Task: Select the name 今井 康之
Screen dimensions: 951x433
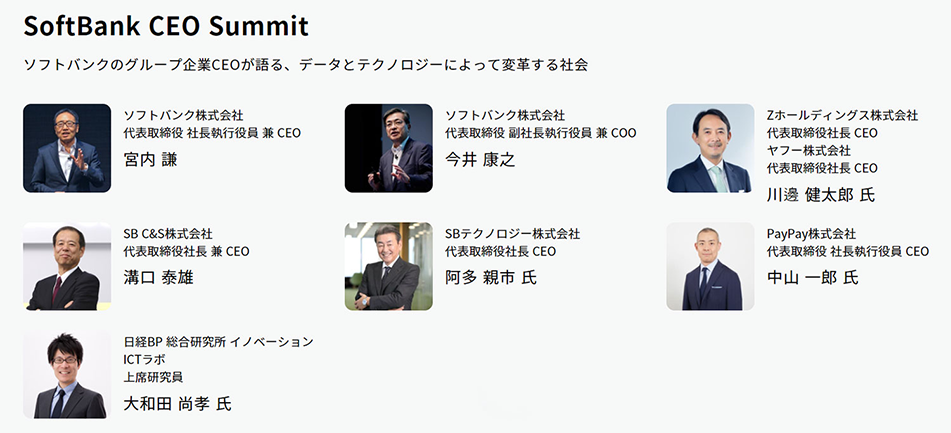Action: [480, 159]
